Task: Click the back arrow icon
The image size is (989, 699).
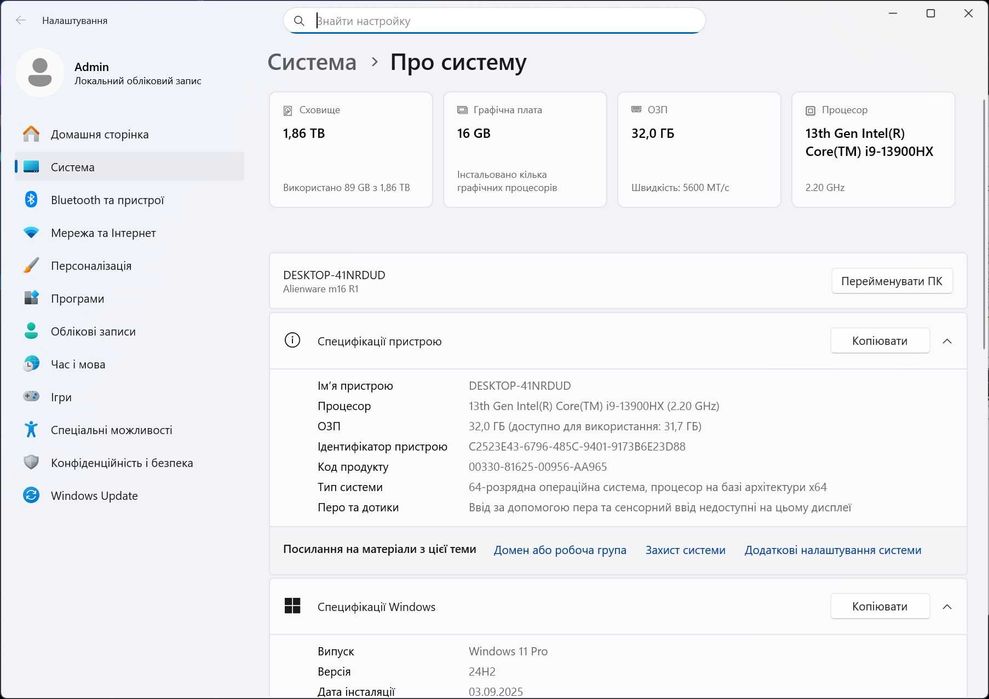Action: [x=21, y=20]
